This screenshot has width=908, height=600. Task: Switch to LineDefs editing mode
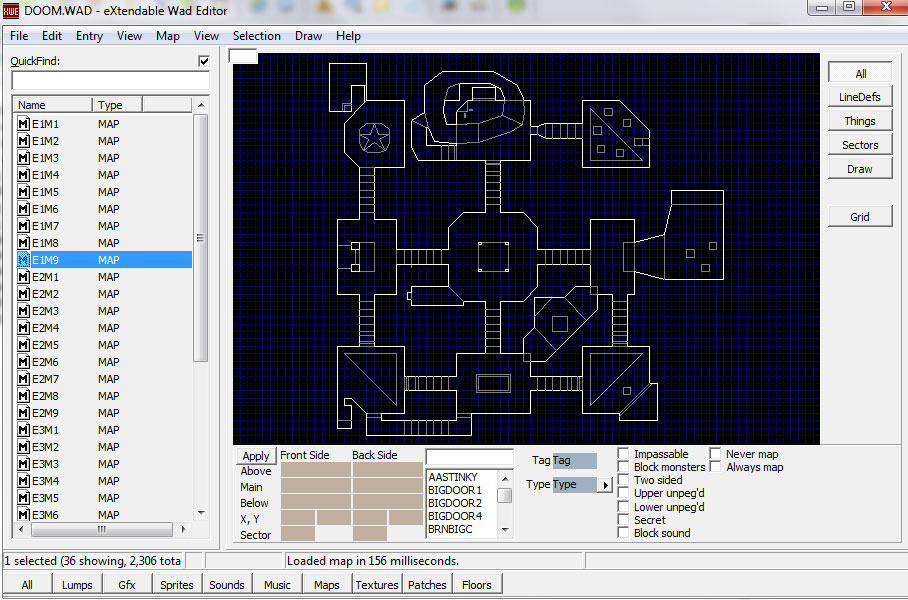[x=860, y=97]
